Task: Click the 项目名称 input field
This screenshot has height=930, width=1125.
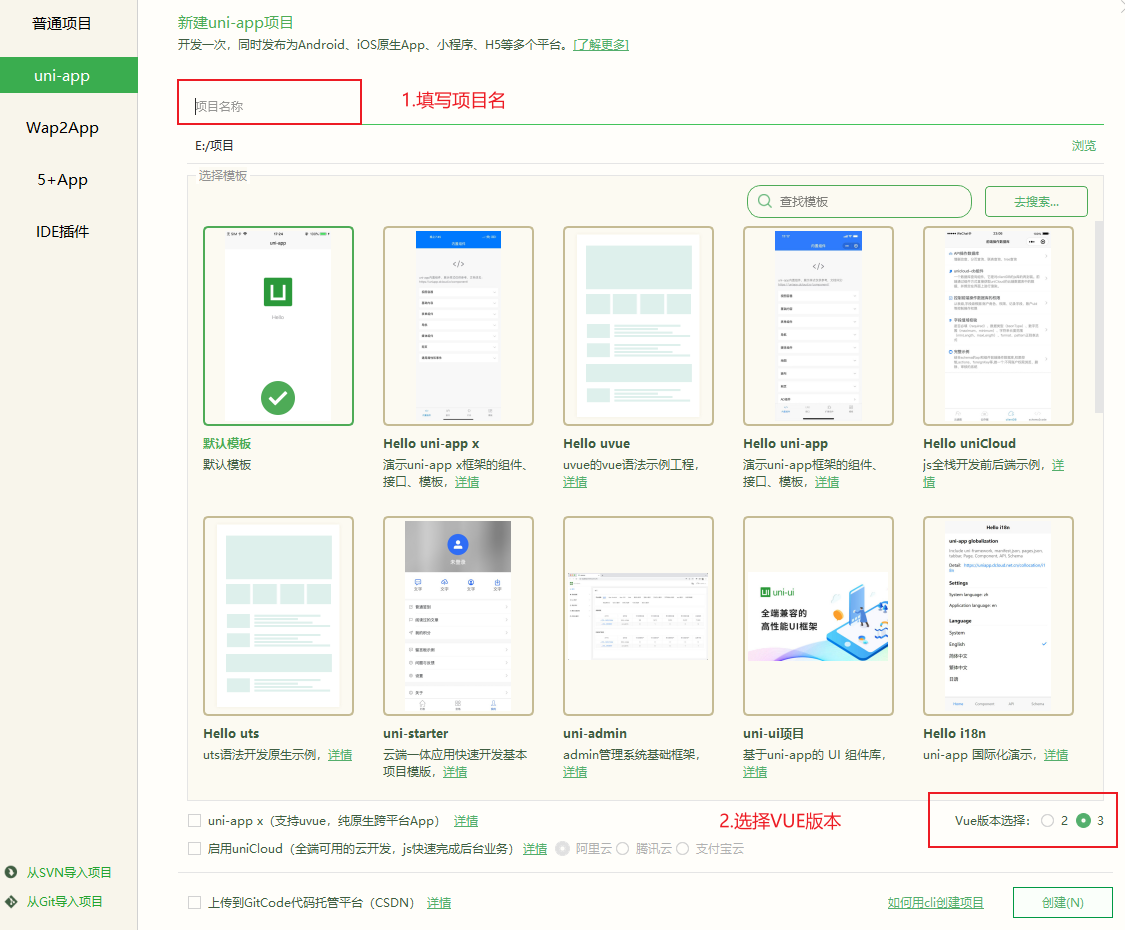Action: tap(269, 102)
